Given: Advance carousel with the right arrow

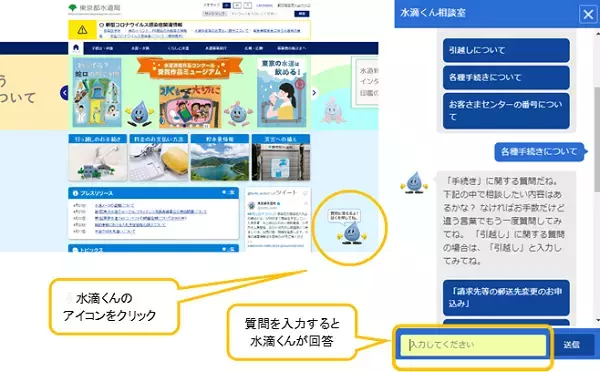Looking at the screenshot, I should [x=314, y=93].
